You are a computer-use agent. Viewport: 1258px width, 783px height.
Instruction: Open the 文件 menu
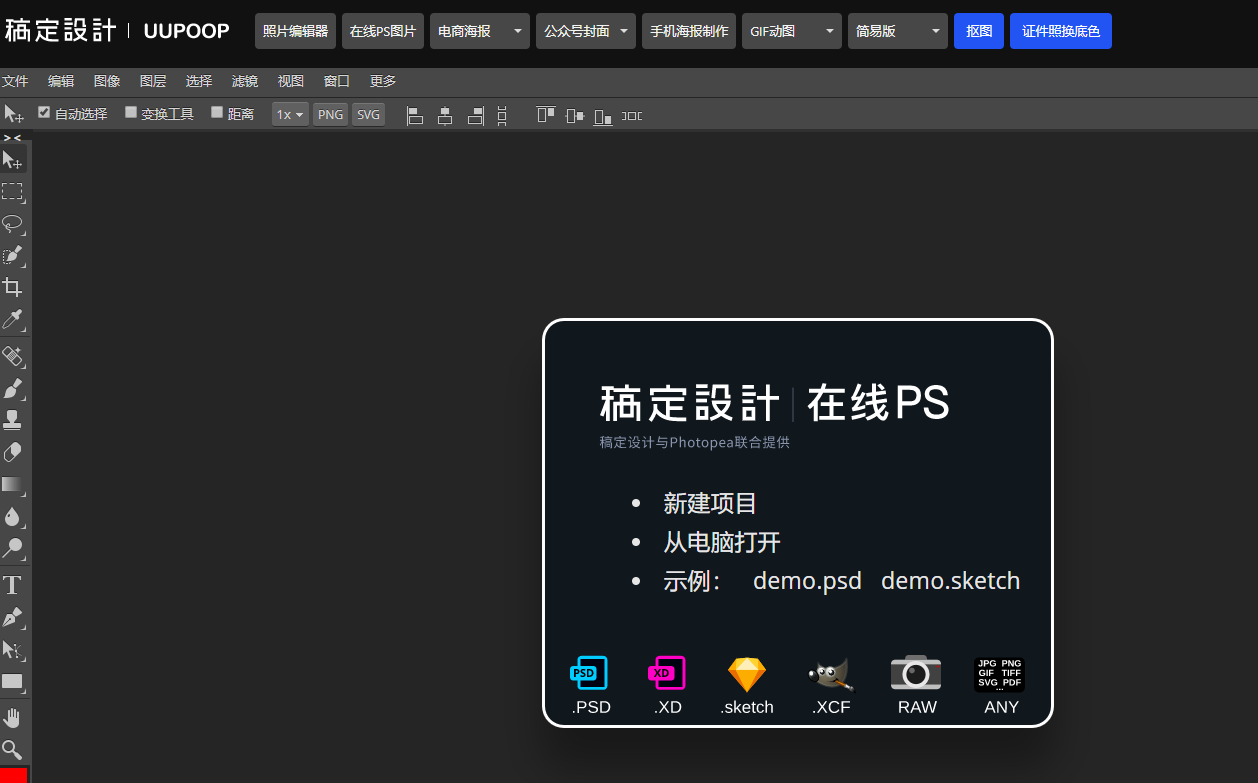[15, 81]
